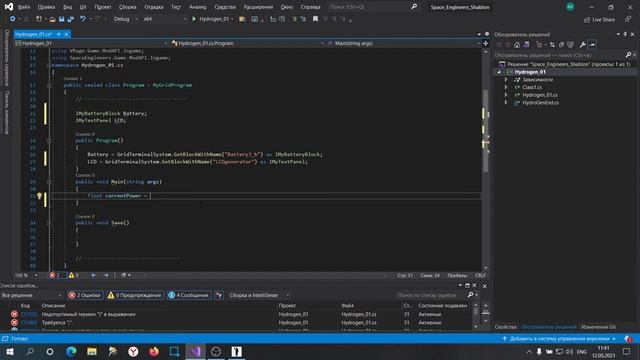Open the Git menu

click(83, 7)
